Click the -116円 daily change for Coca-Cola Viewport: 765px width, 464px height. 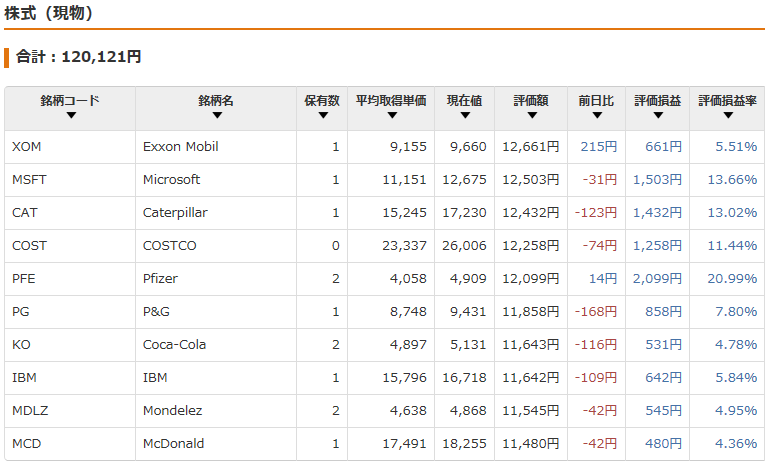tap(596, 344)
